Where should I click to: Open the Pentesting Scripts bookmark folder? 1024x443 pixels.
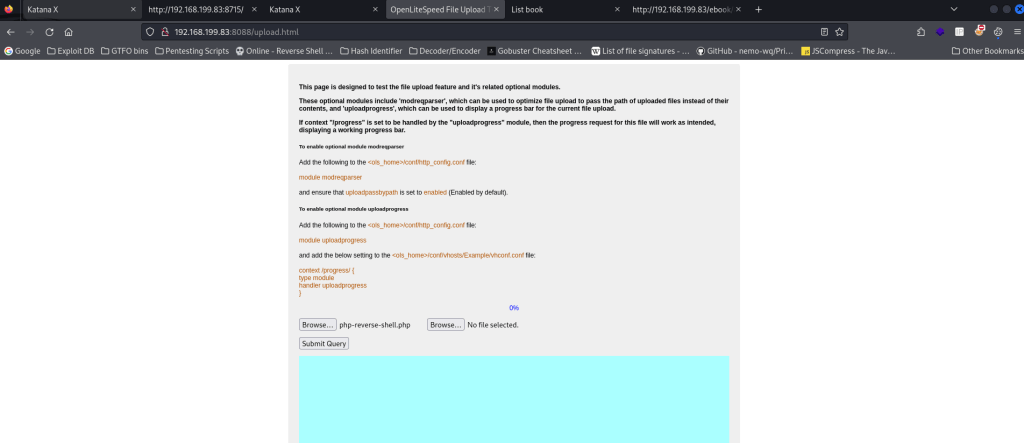click(x=193, y=50)
